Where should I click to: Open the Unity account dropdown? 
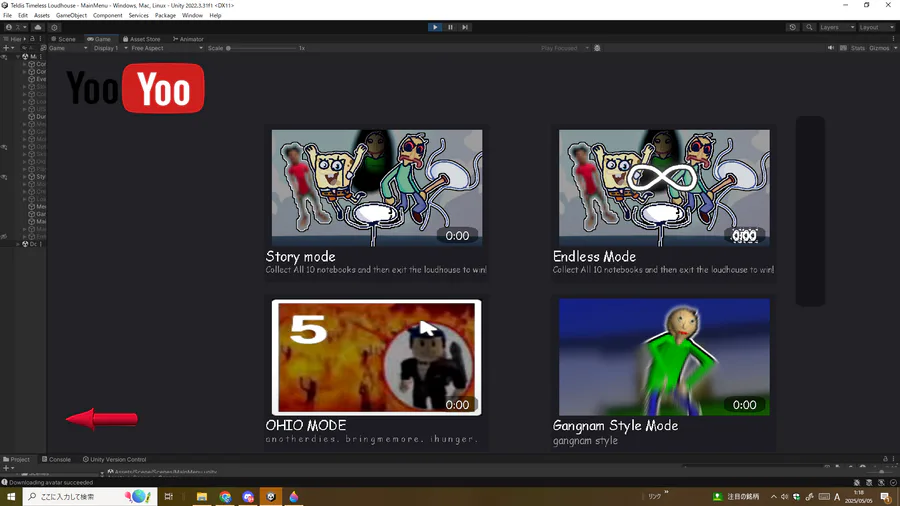point(15,27)
